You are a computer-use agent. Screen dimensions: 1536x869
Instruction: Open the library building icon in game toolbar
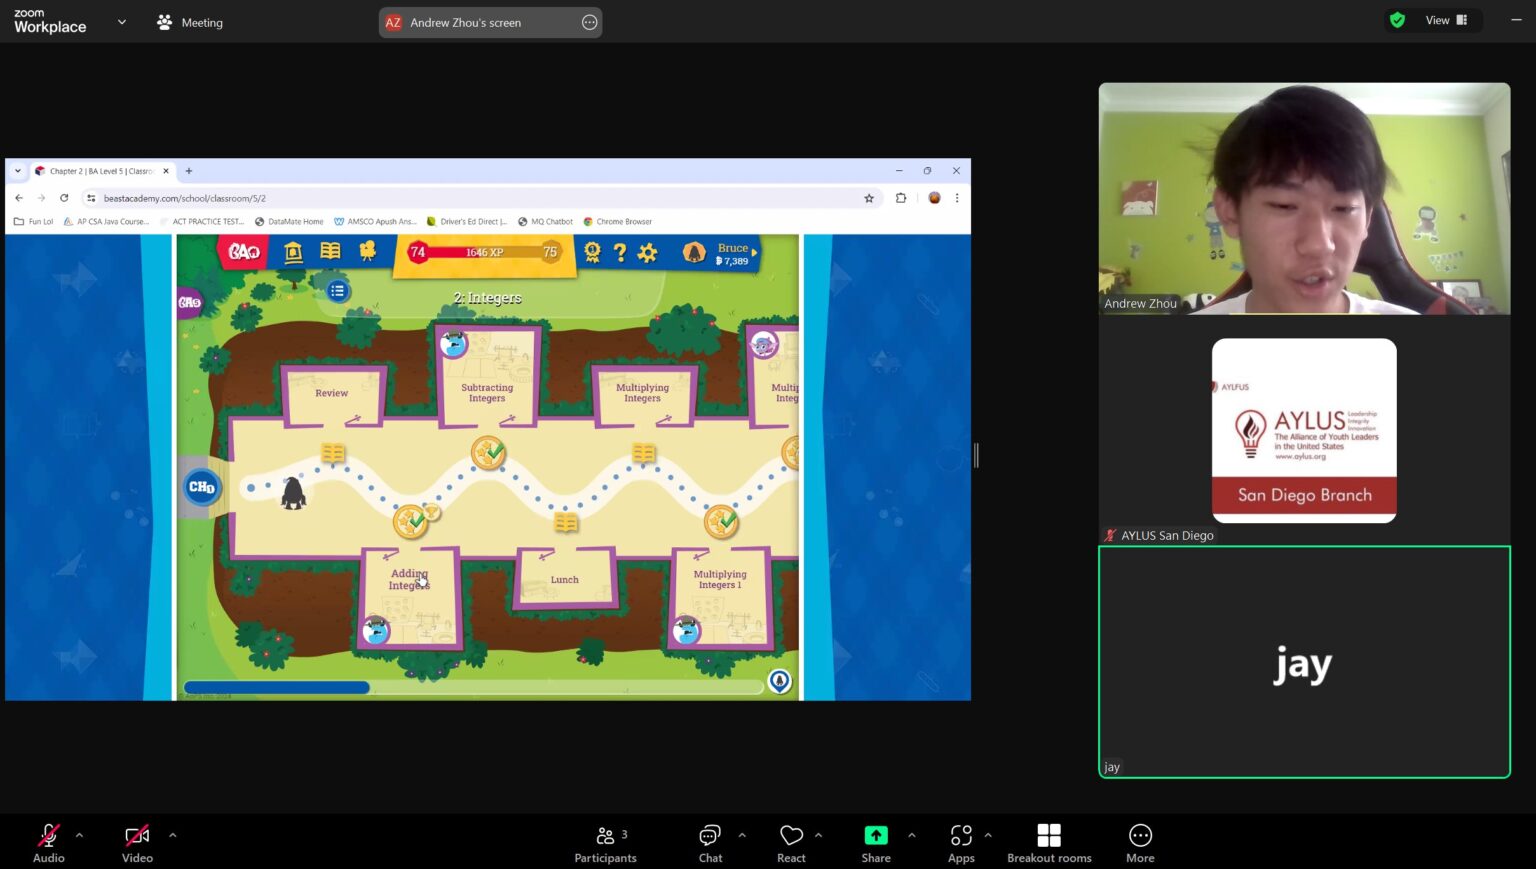click(293, 252)
